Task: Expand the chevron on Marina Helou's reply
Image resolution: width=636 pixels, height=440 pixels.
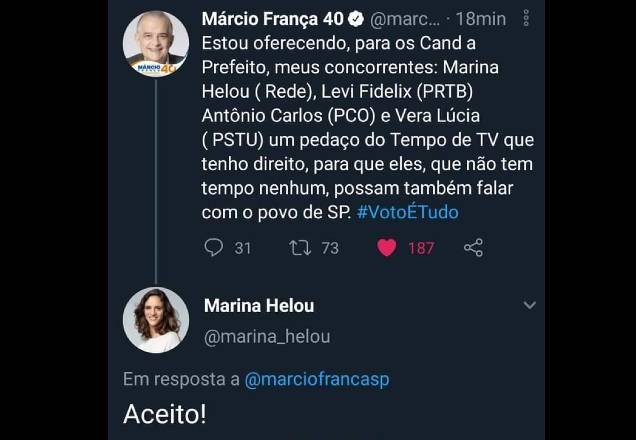Action: [x=530, y=305]
